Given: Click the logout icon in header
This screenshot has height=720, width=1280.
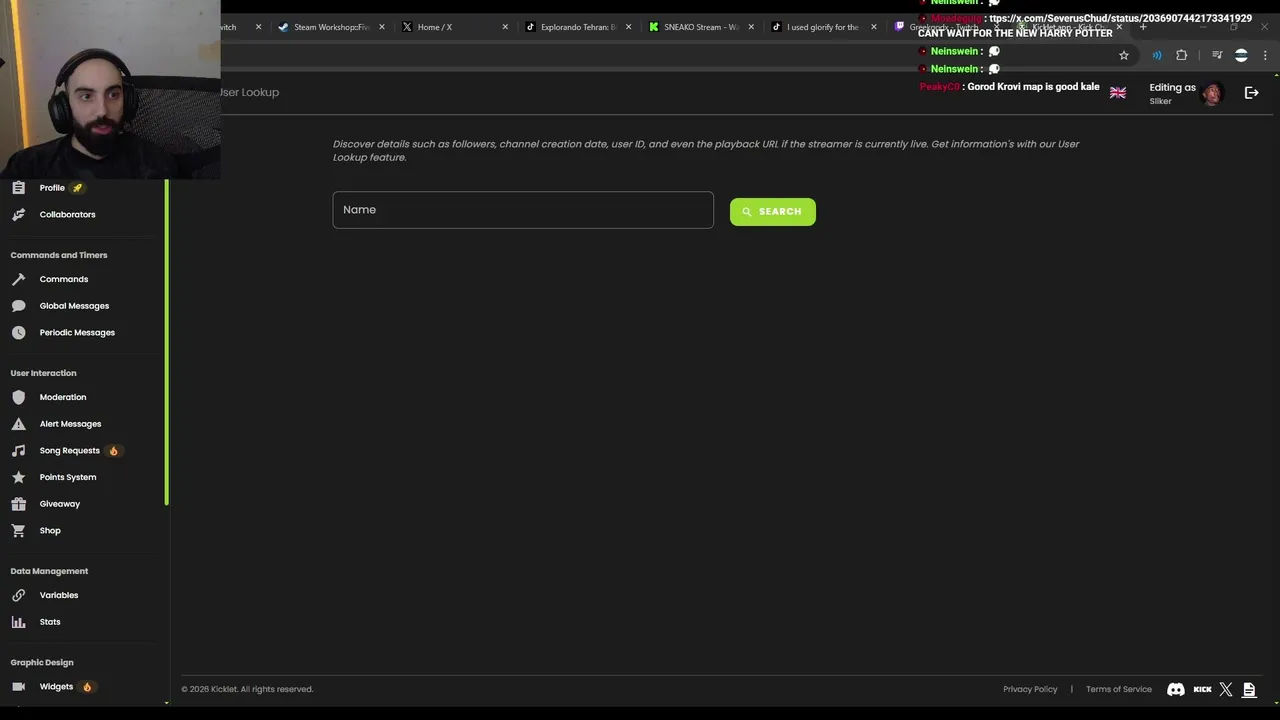Looking at the screenshot, I should 1251,92.
